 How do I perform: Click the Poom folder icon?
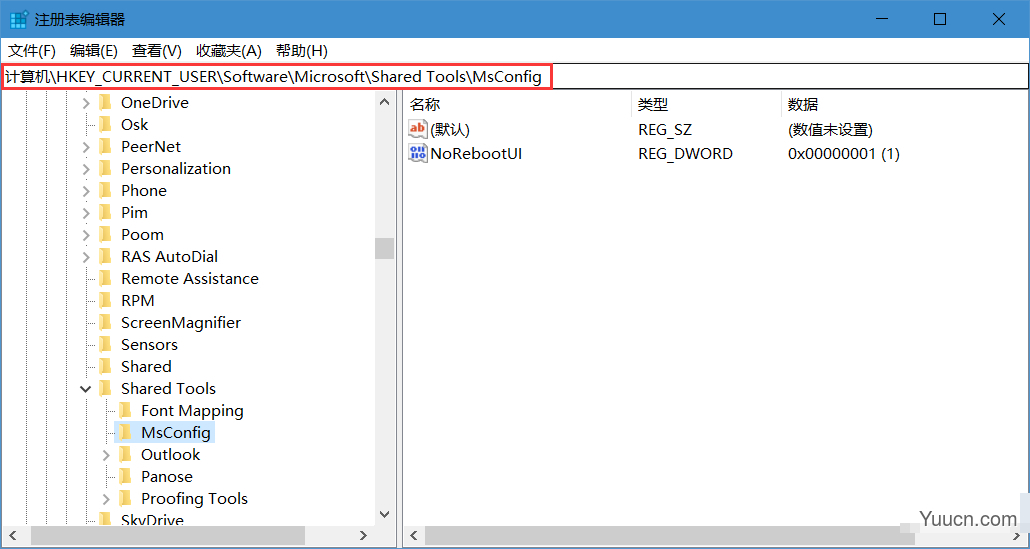(105, 234)
